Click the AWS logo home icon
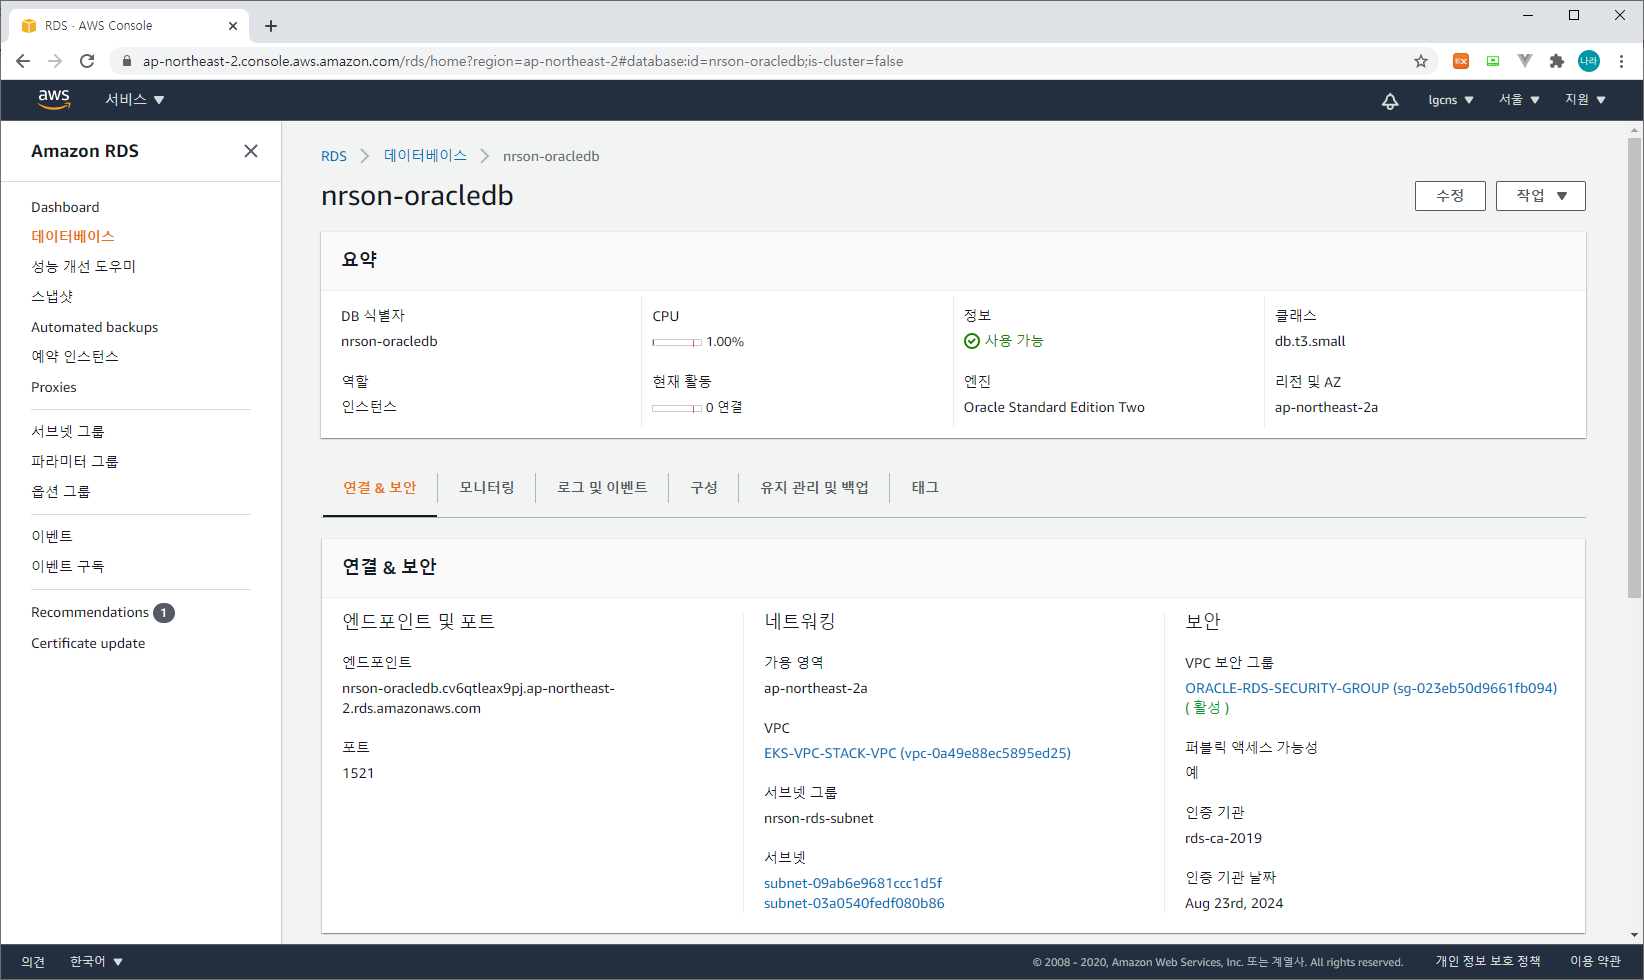1644x980 pixels. coord(54,99)
